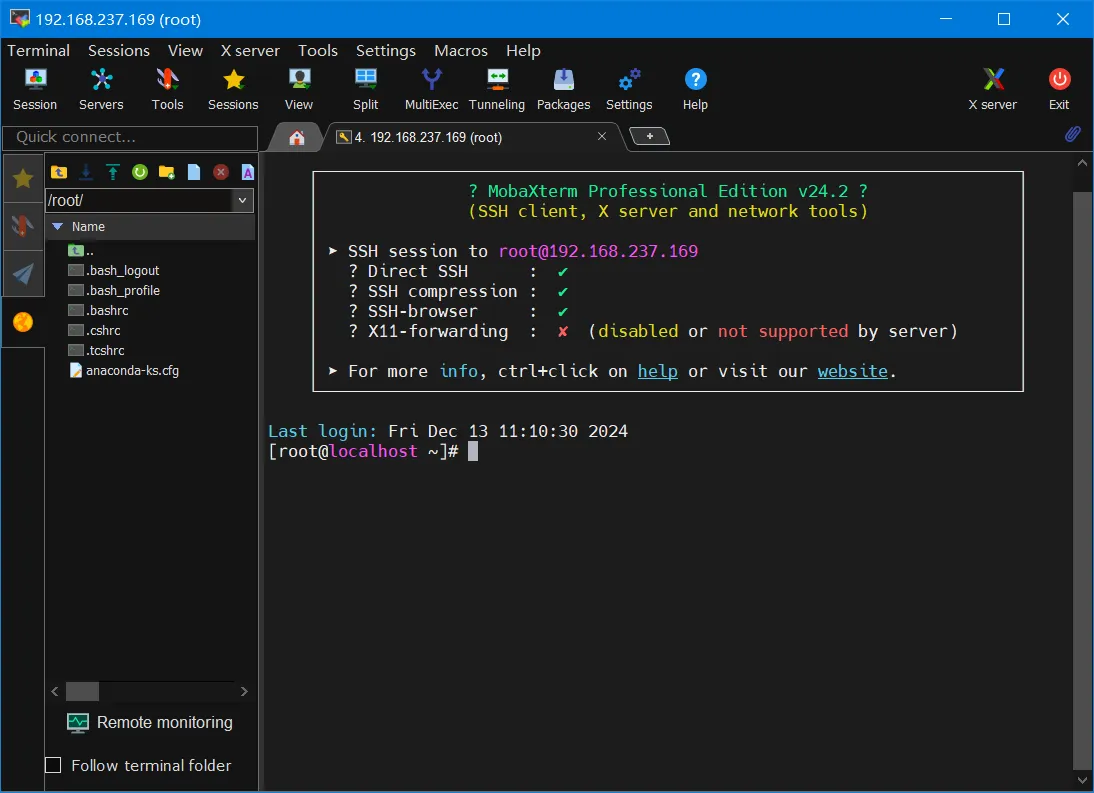Open the X server menu
The width and height of the screenshot is (1094, 793).
coord(250,50)
